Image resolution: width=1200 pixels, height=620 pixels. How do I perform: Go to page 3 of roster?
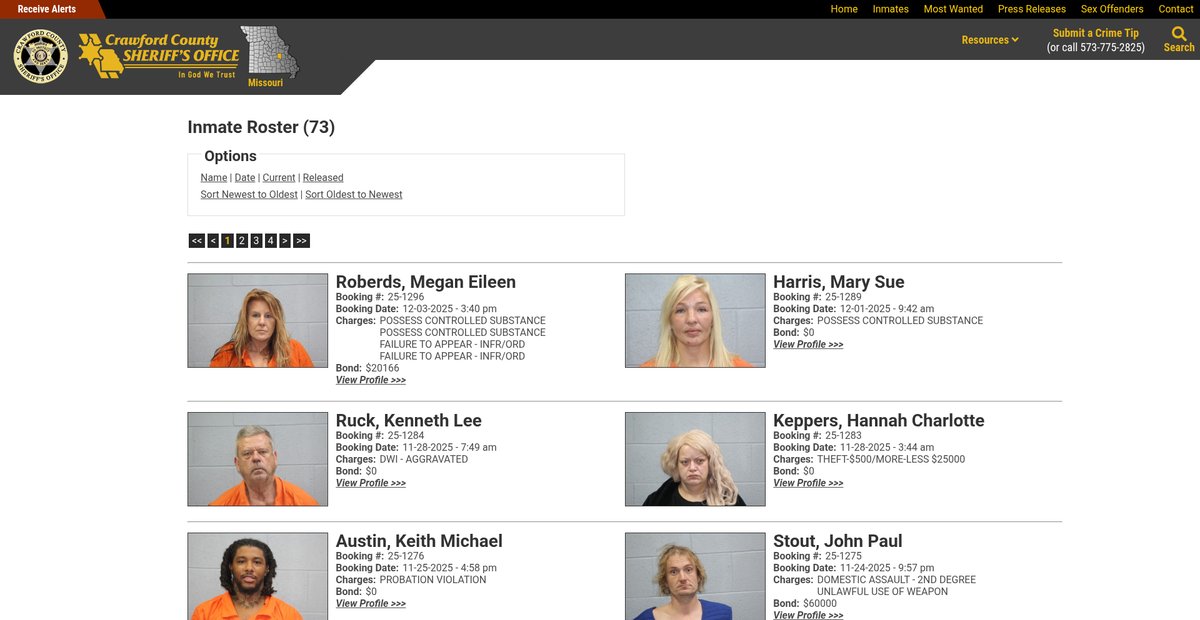click(x=256, y=241)
